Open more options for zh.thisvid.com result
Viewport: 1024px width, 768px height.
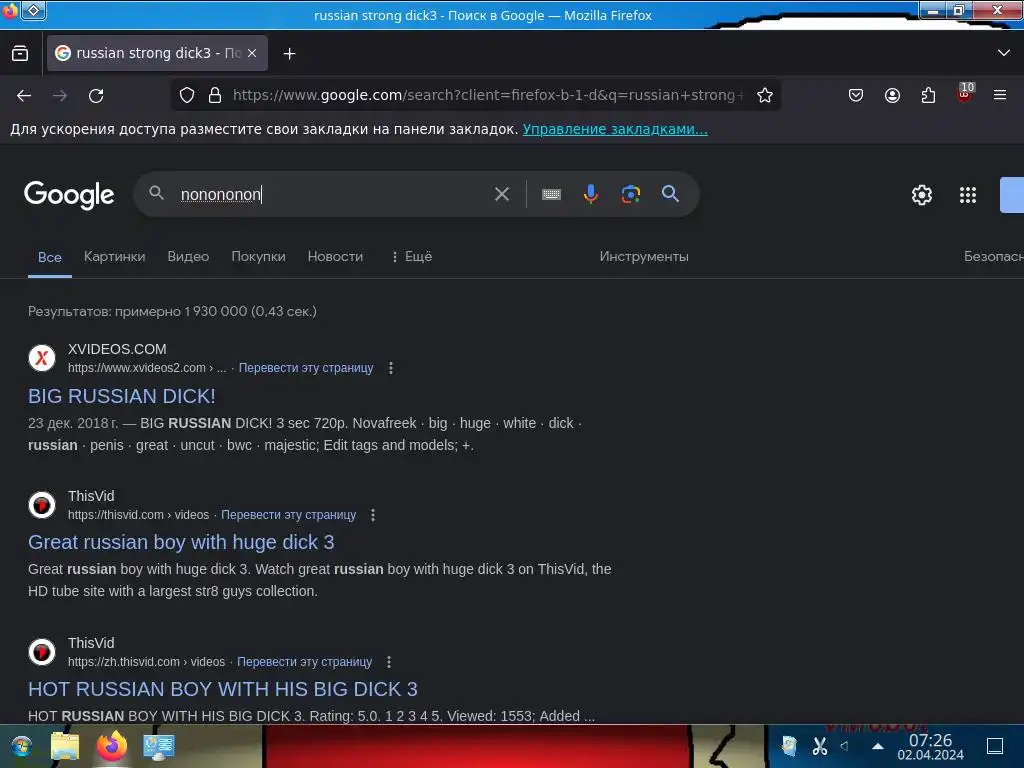[x=389, y=662]
